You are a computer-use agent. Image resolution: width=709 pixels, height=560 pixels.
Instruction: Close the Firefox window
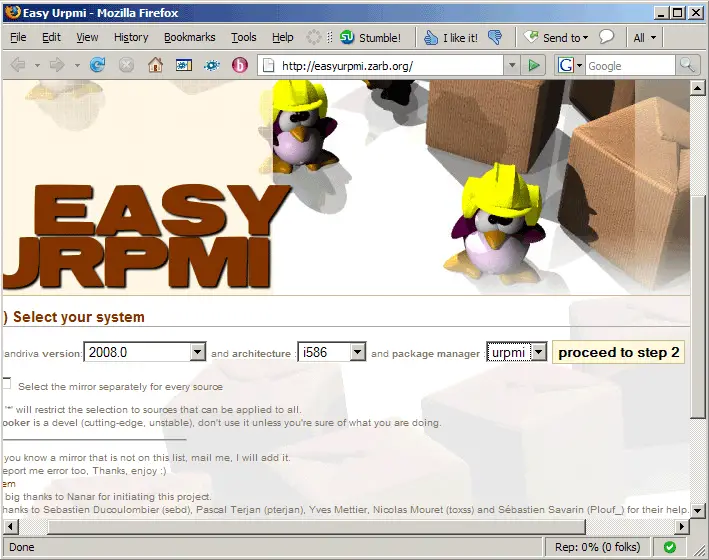pos(696,13)
